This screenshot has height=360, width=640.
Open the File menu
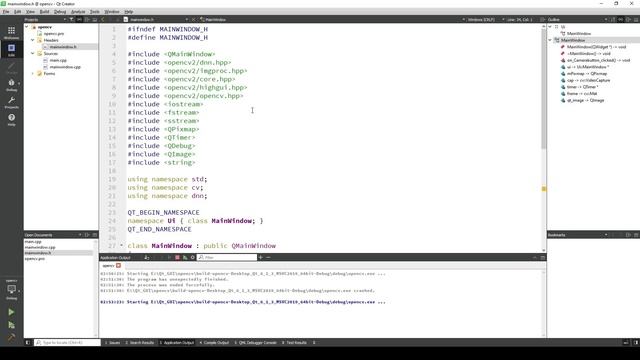[6, 11]
